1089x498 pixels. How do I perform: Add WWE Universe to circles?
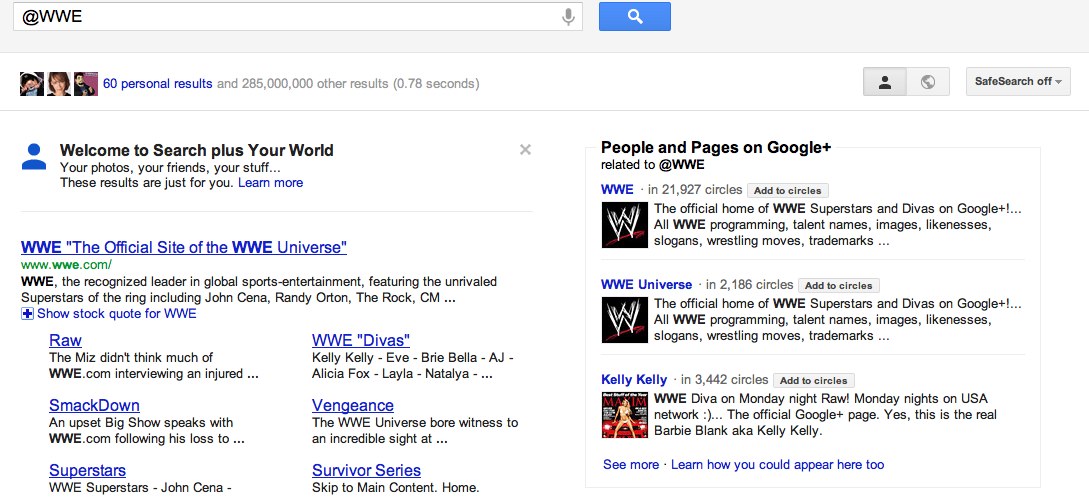839,285
